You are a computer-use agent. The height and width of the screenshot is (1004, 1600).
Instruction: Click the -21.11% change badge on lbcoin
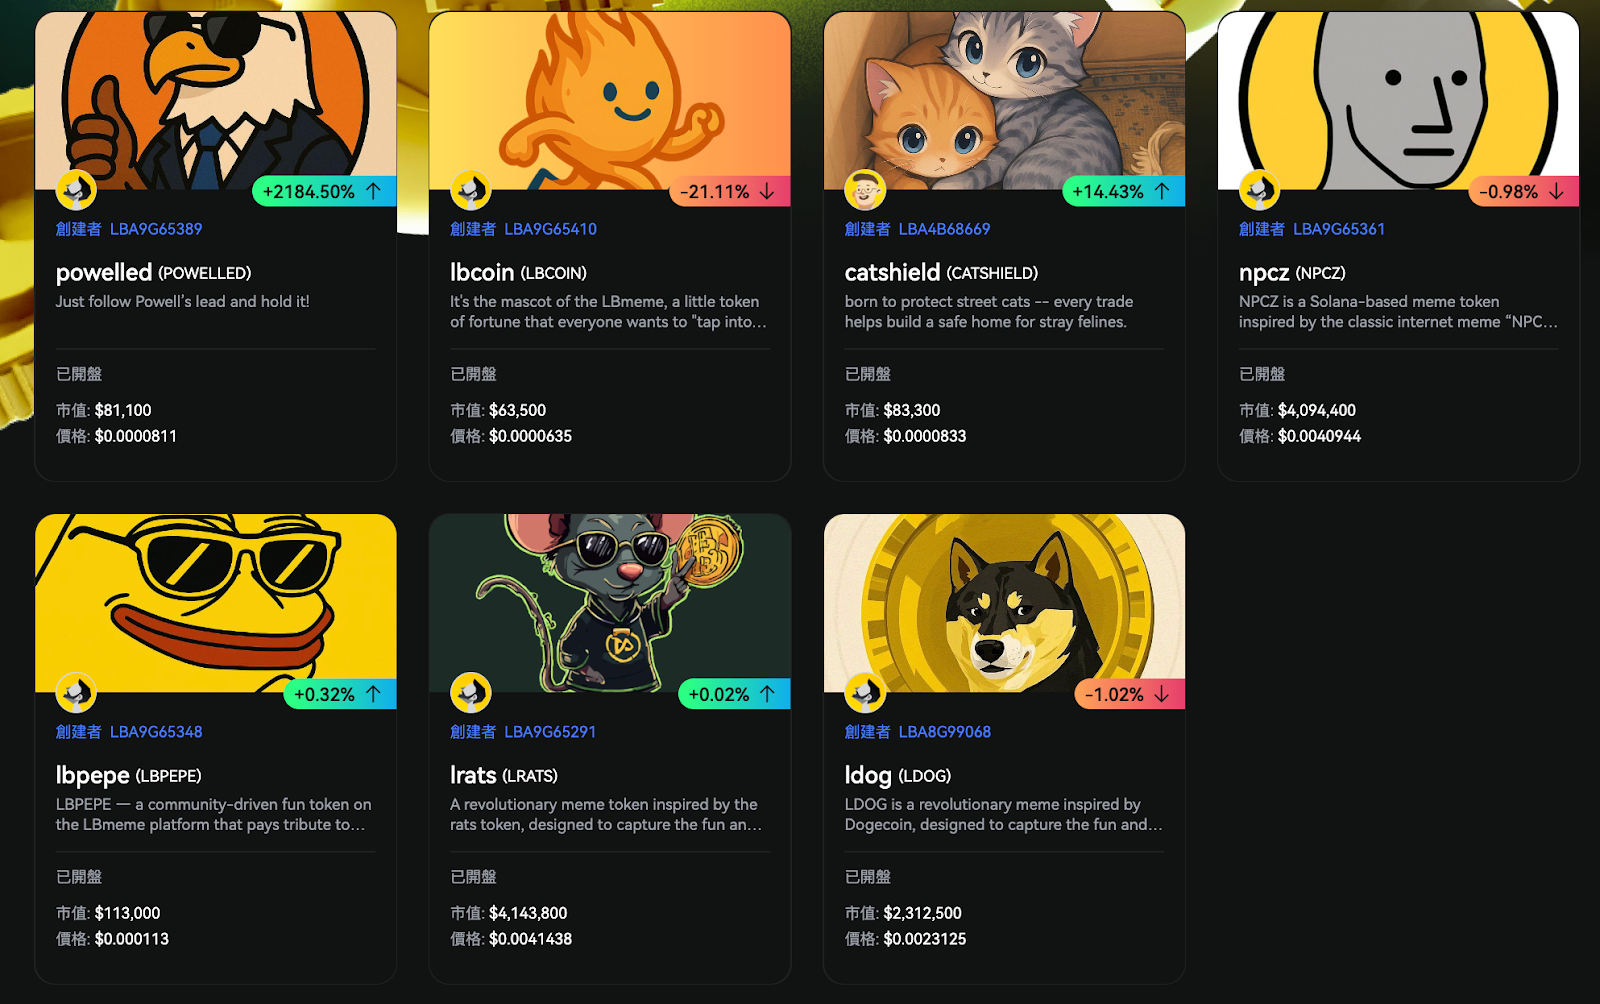point(729,191)
